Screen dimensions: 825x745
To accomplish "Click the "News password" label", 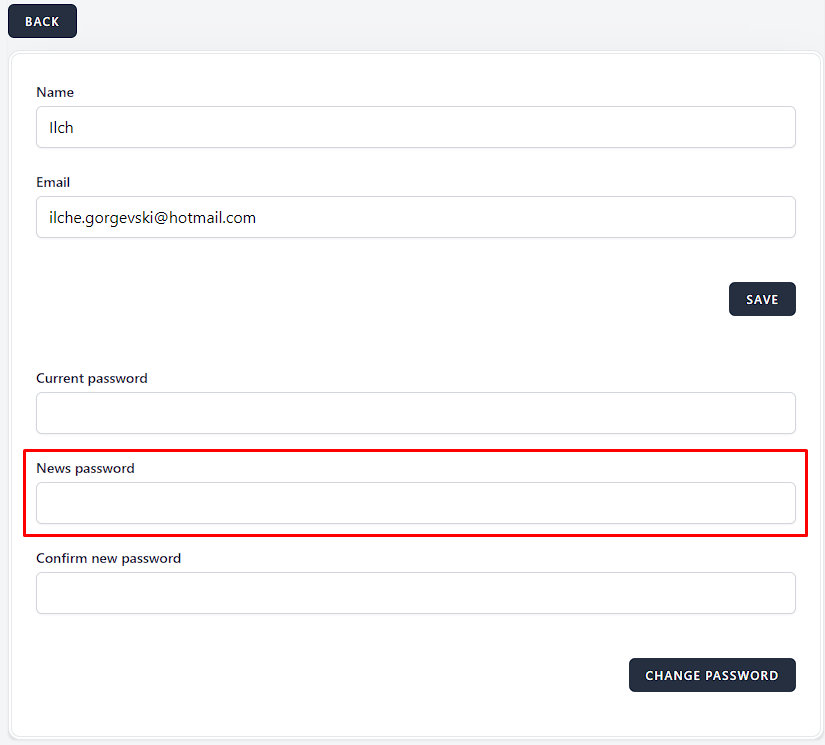I will [85, 468].
